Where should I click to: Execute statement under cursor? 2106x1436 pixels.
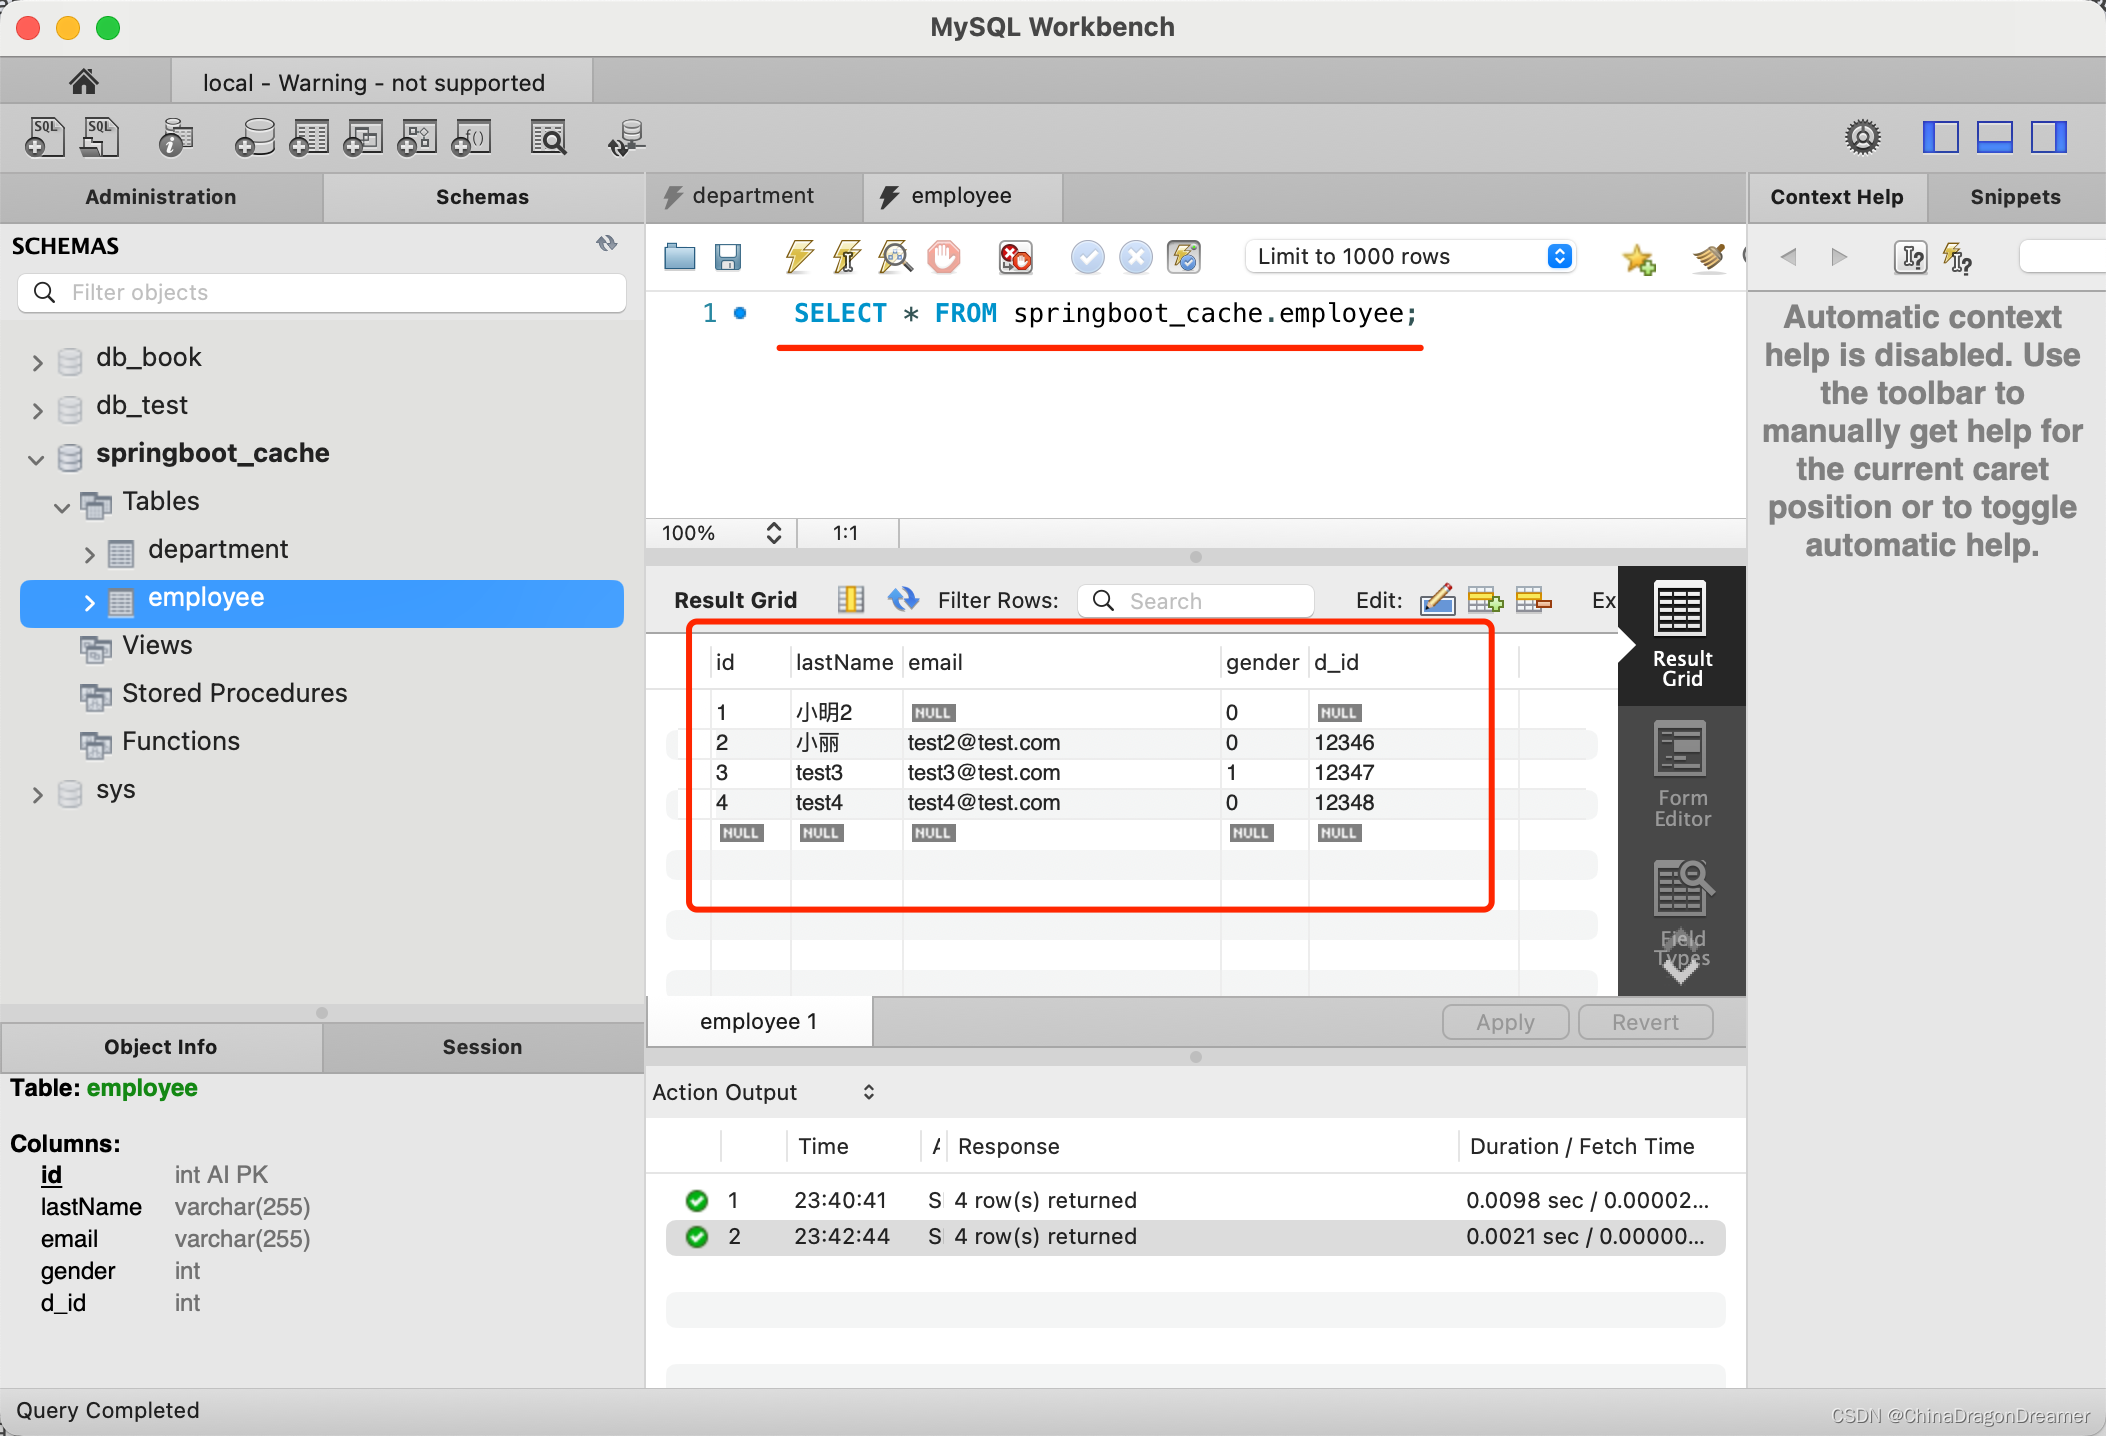point(847,257)
